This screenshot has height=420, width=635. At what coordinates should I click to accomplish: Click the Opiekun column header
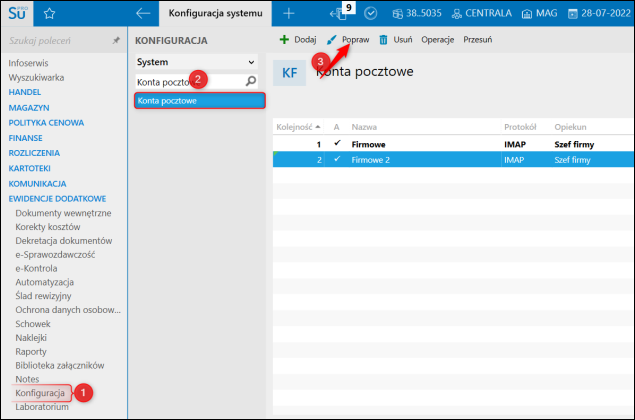pyautogui.click(x=570, y=127)
